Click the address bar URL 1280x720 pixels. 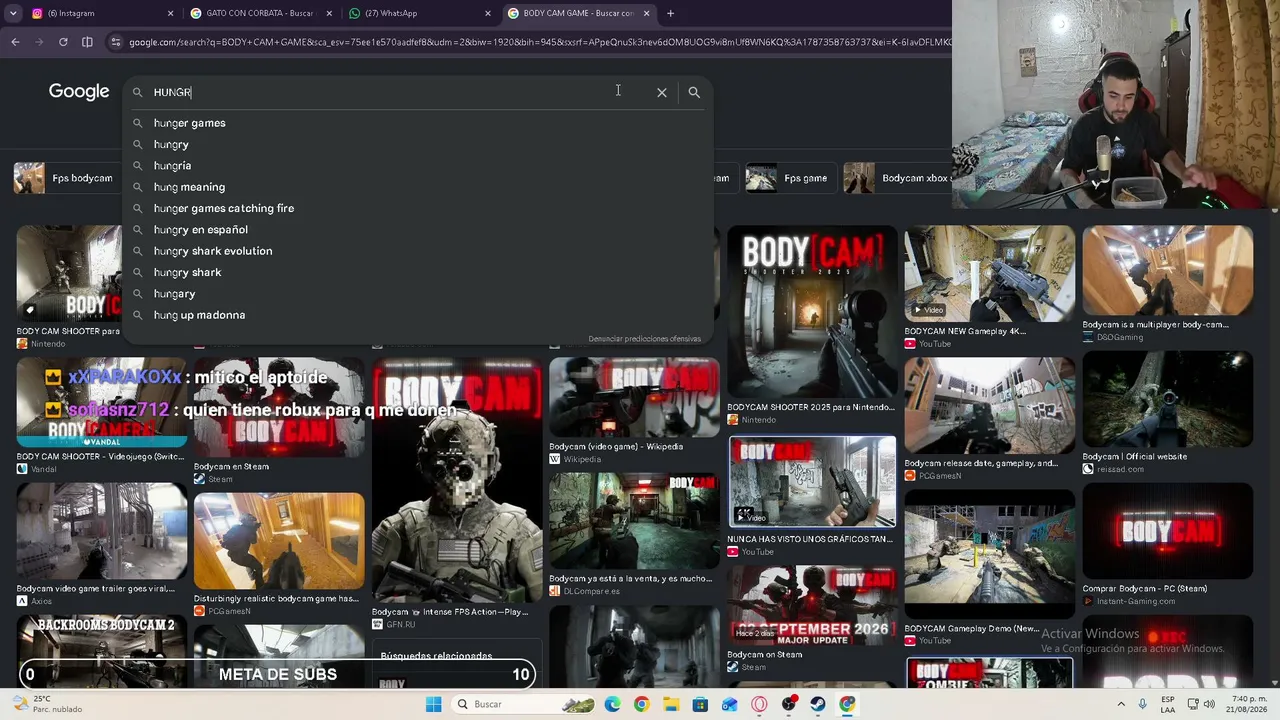540,42
